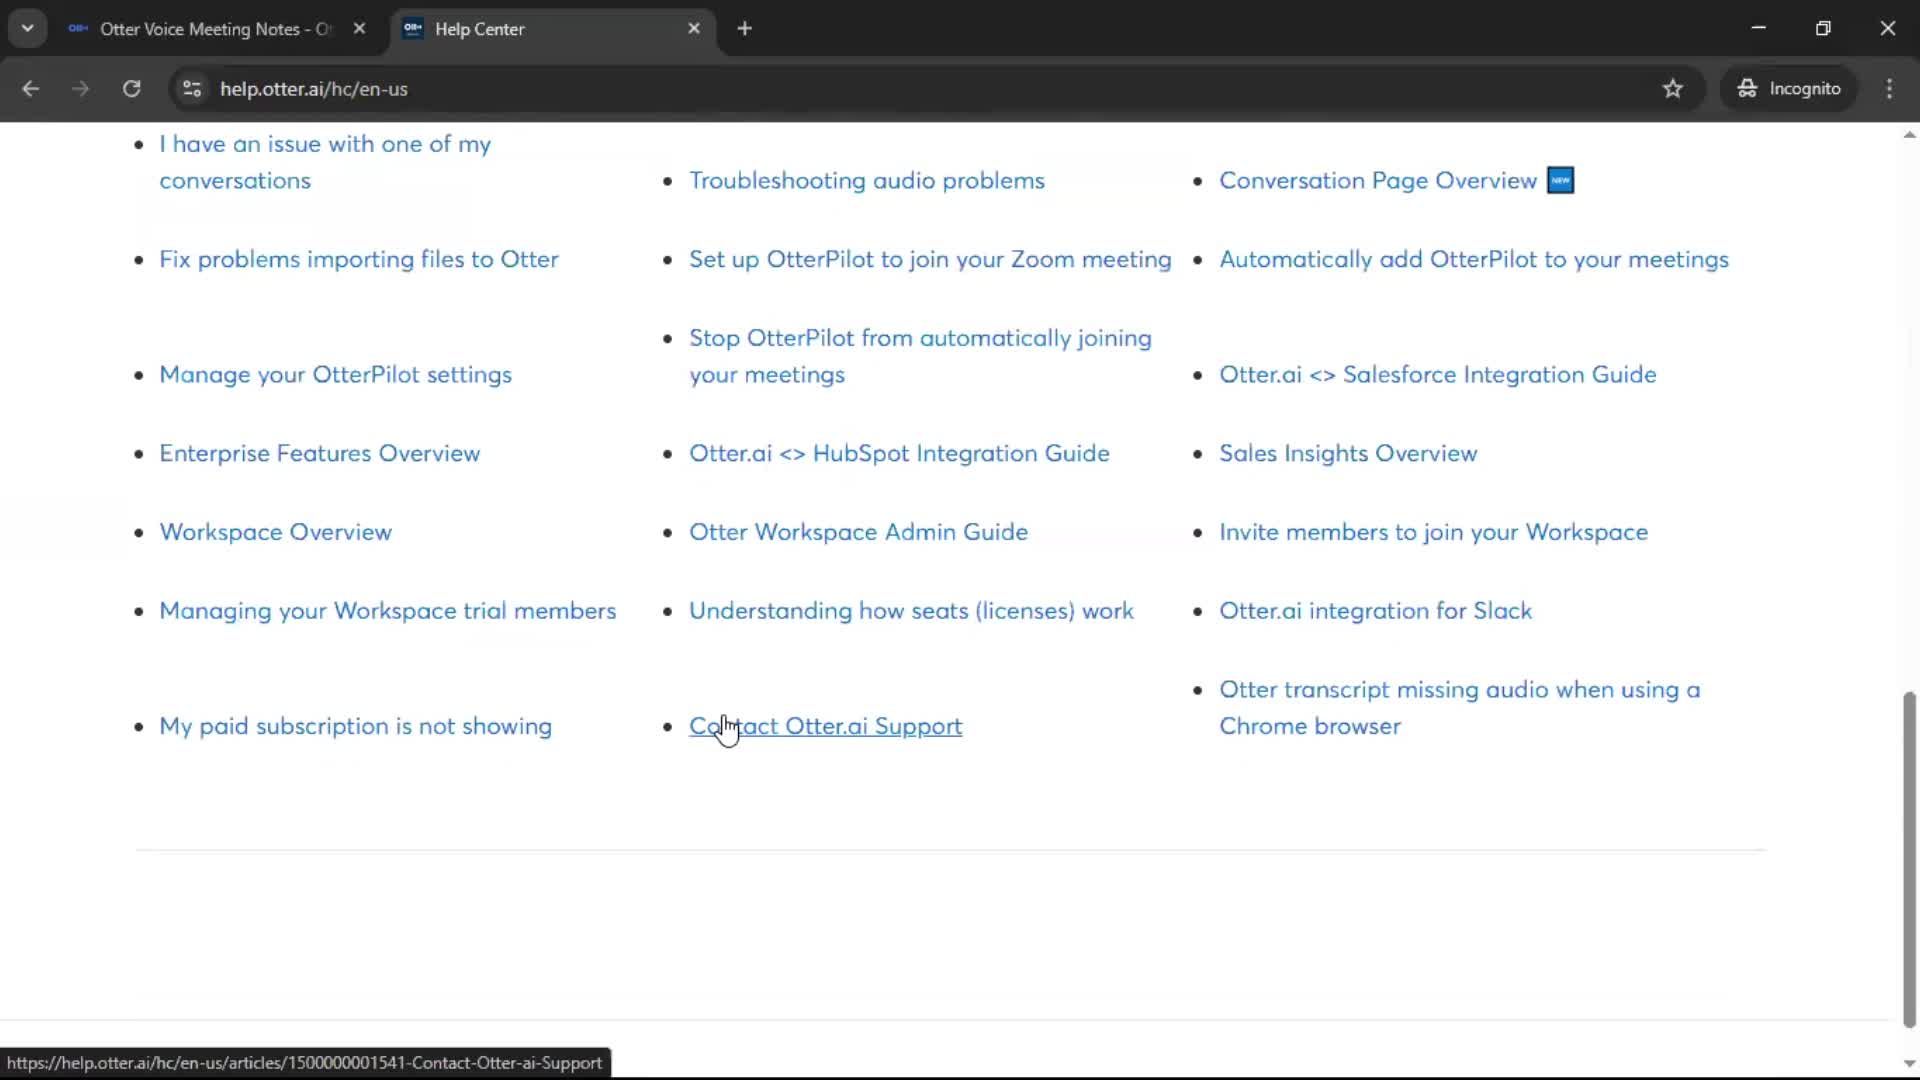The height and width of the screenshot is (1080, 1920).
Task: Go back to the previous page
Action: point(30,89)
